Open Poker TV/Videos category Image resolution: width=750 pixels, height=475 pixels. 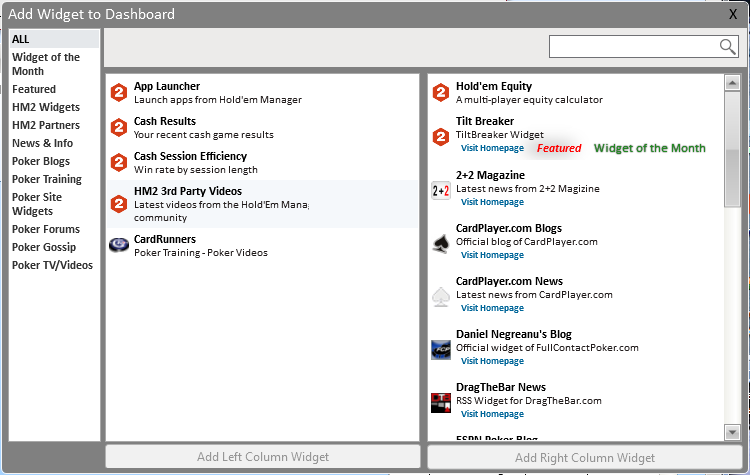[x=53, y=265]
